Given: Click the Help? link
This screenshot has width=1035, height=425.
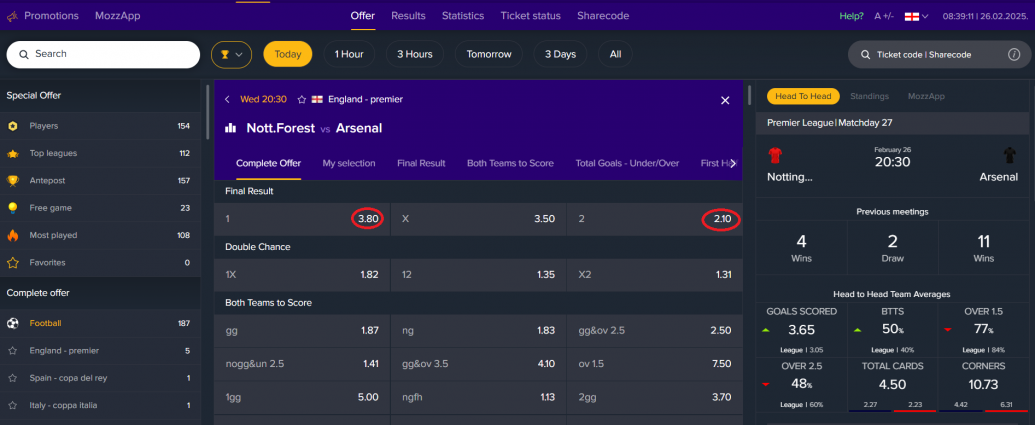Looking at the screenshot, I should click(x=851, y=16).
